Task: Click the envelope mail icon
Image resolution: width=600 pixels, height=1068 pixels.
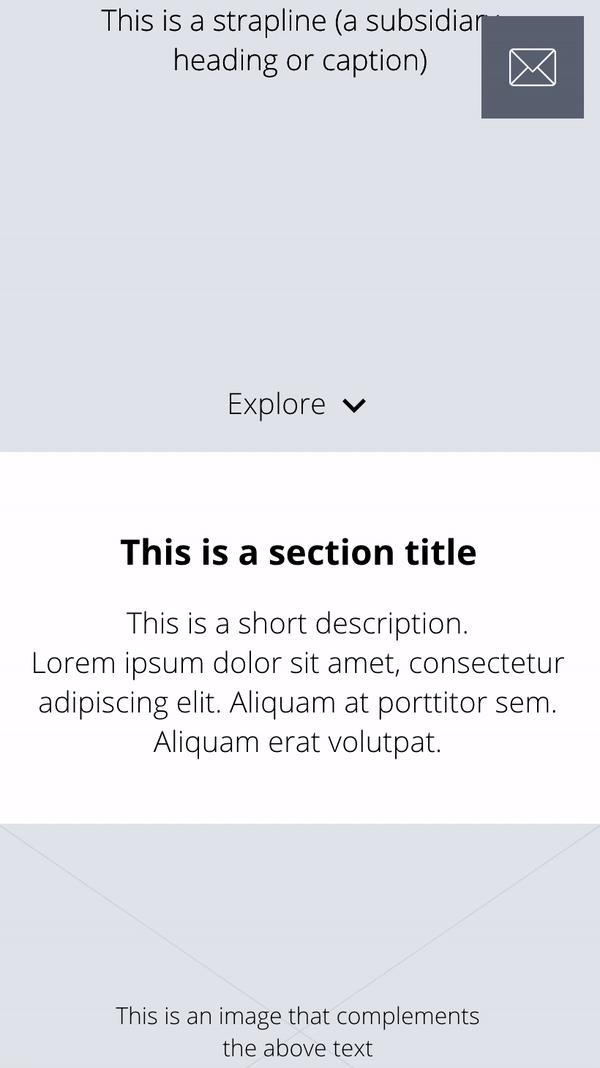Action: pos(532,68)
